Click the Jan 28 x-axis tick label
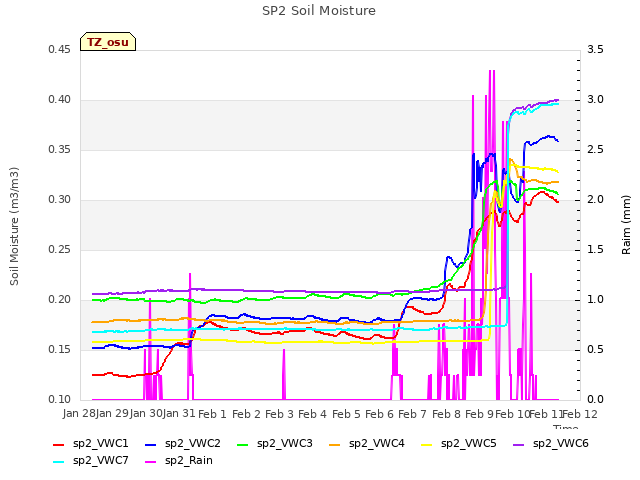The width and height of the screenshot is (640, 480). click(78, 414)
